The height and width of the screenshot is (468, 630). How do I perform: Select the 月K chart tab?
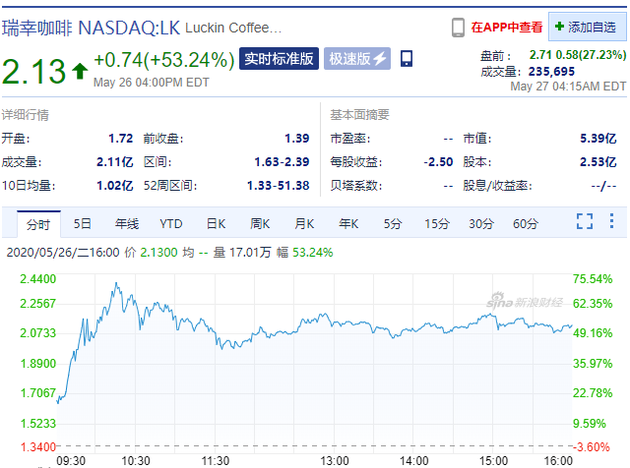click(x=304, y=223)
